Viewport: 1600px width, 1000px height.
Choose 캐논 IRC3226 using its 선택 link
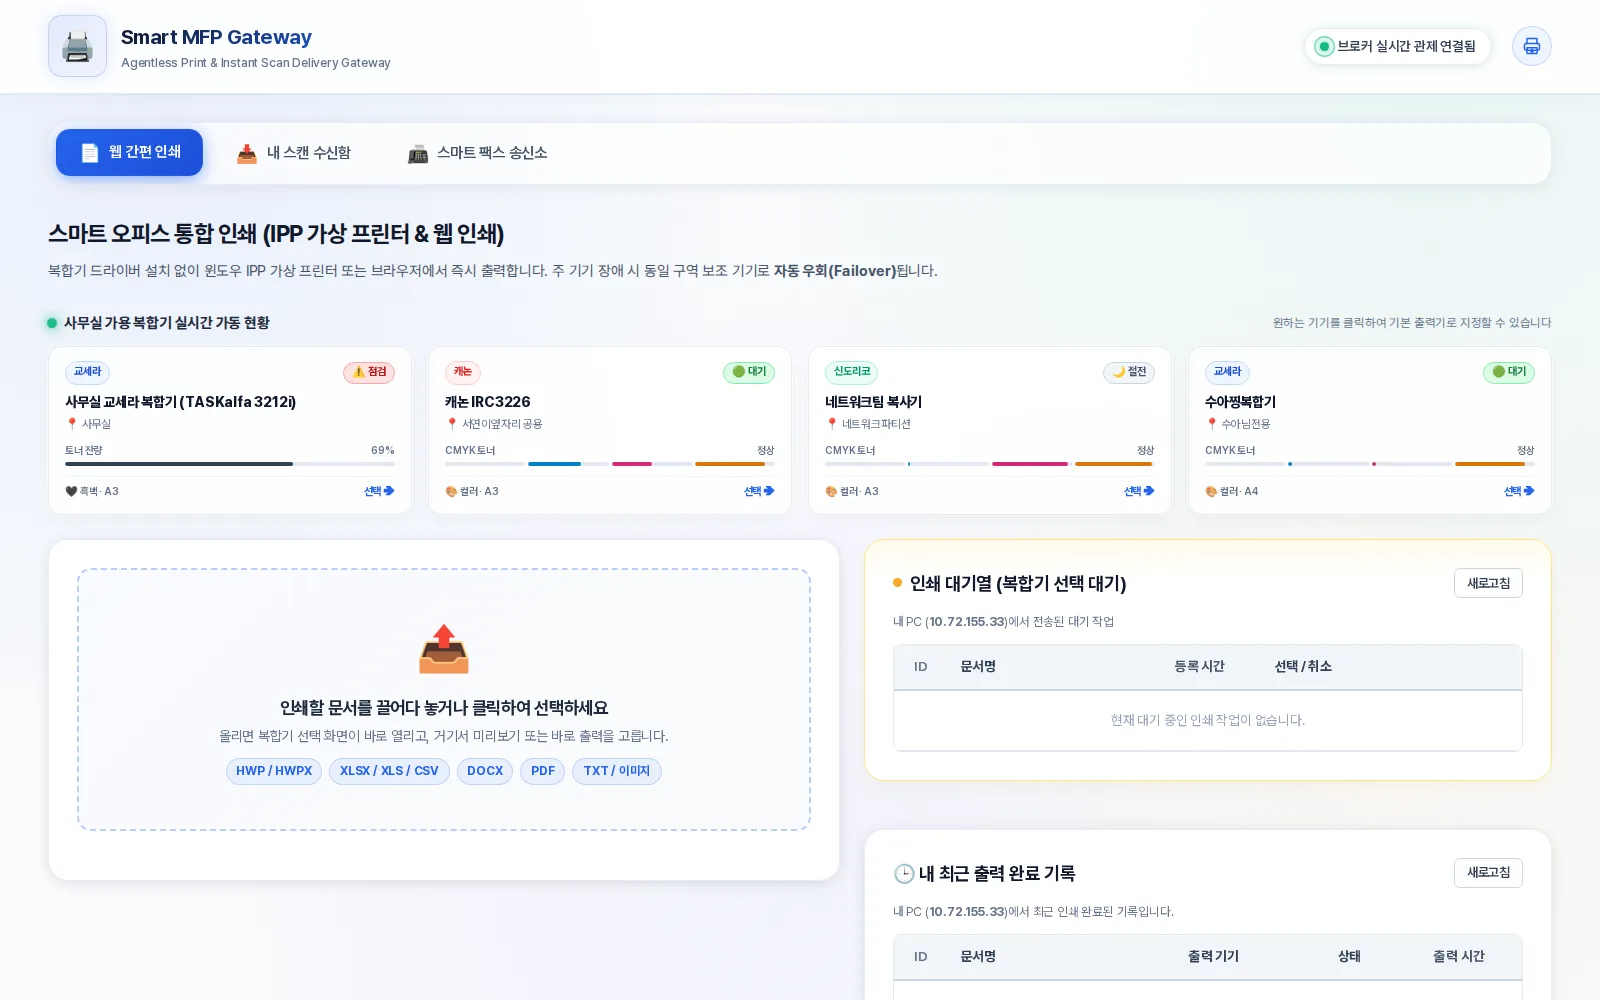[x=759, y=491]
